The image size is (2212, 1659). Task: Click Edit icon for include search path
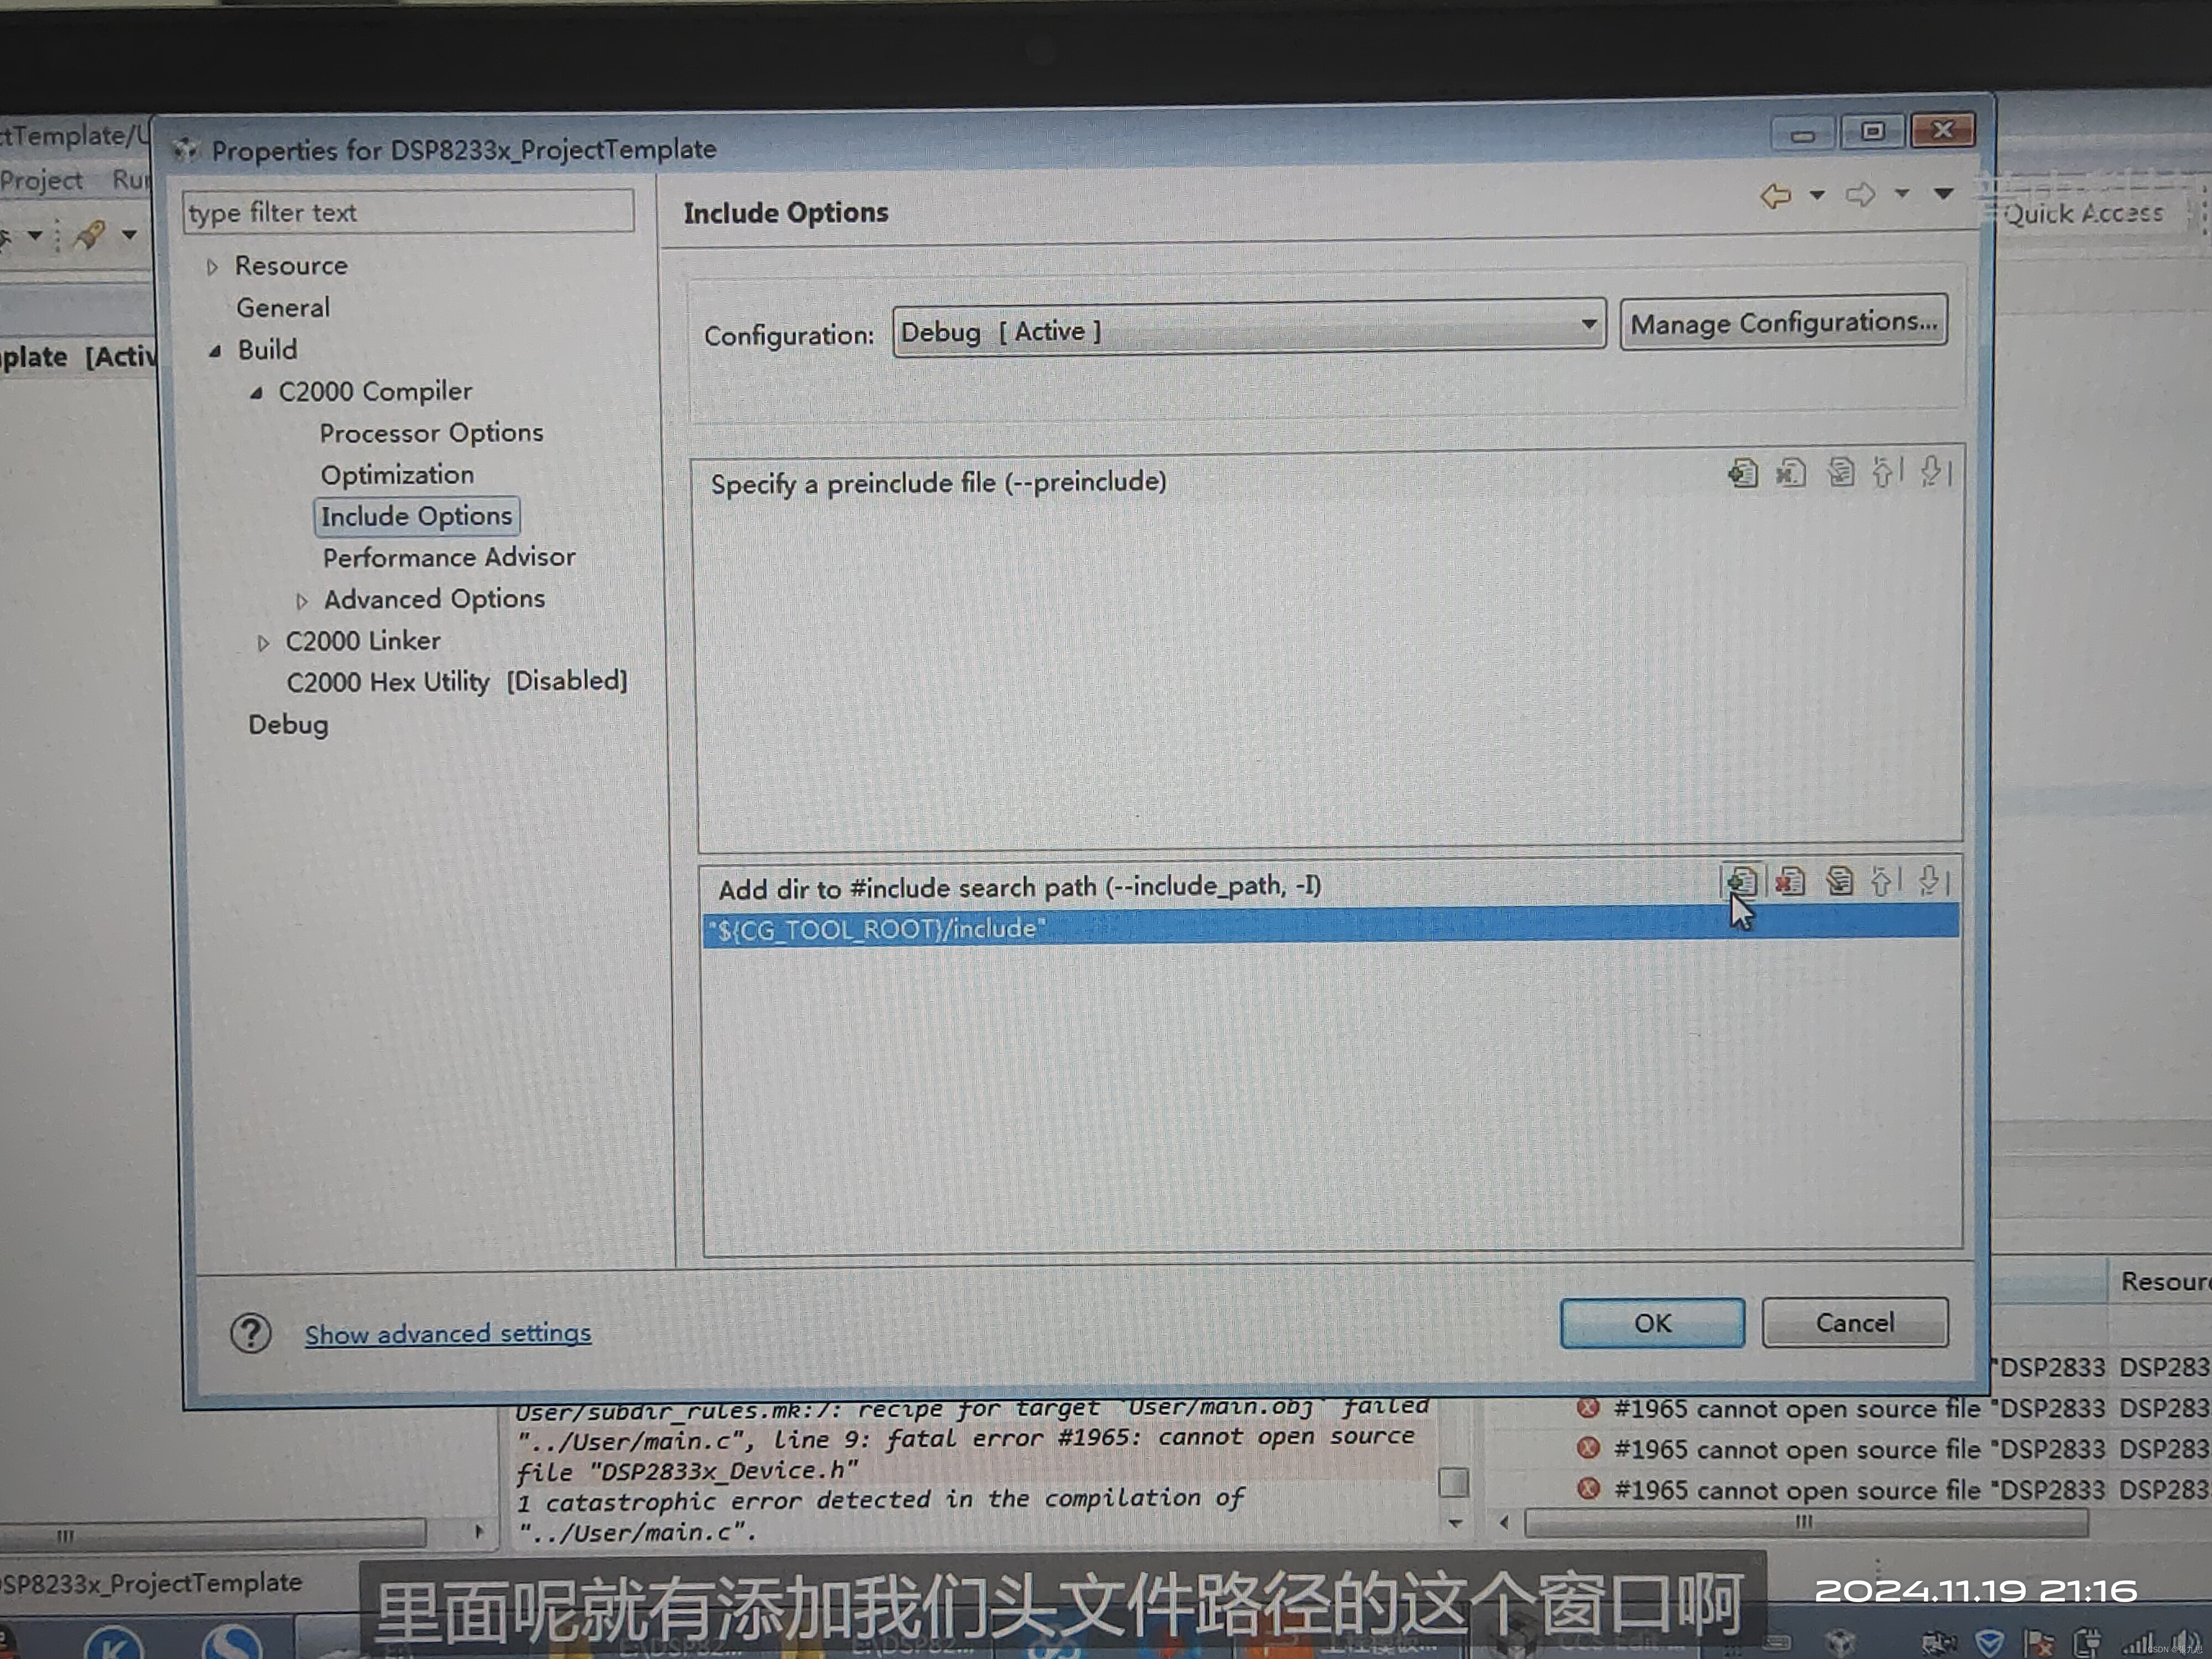click(1838, 881)
